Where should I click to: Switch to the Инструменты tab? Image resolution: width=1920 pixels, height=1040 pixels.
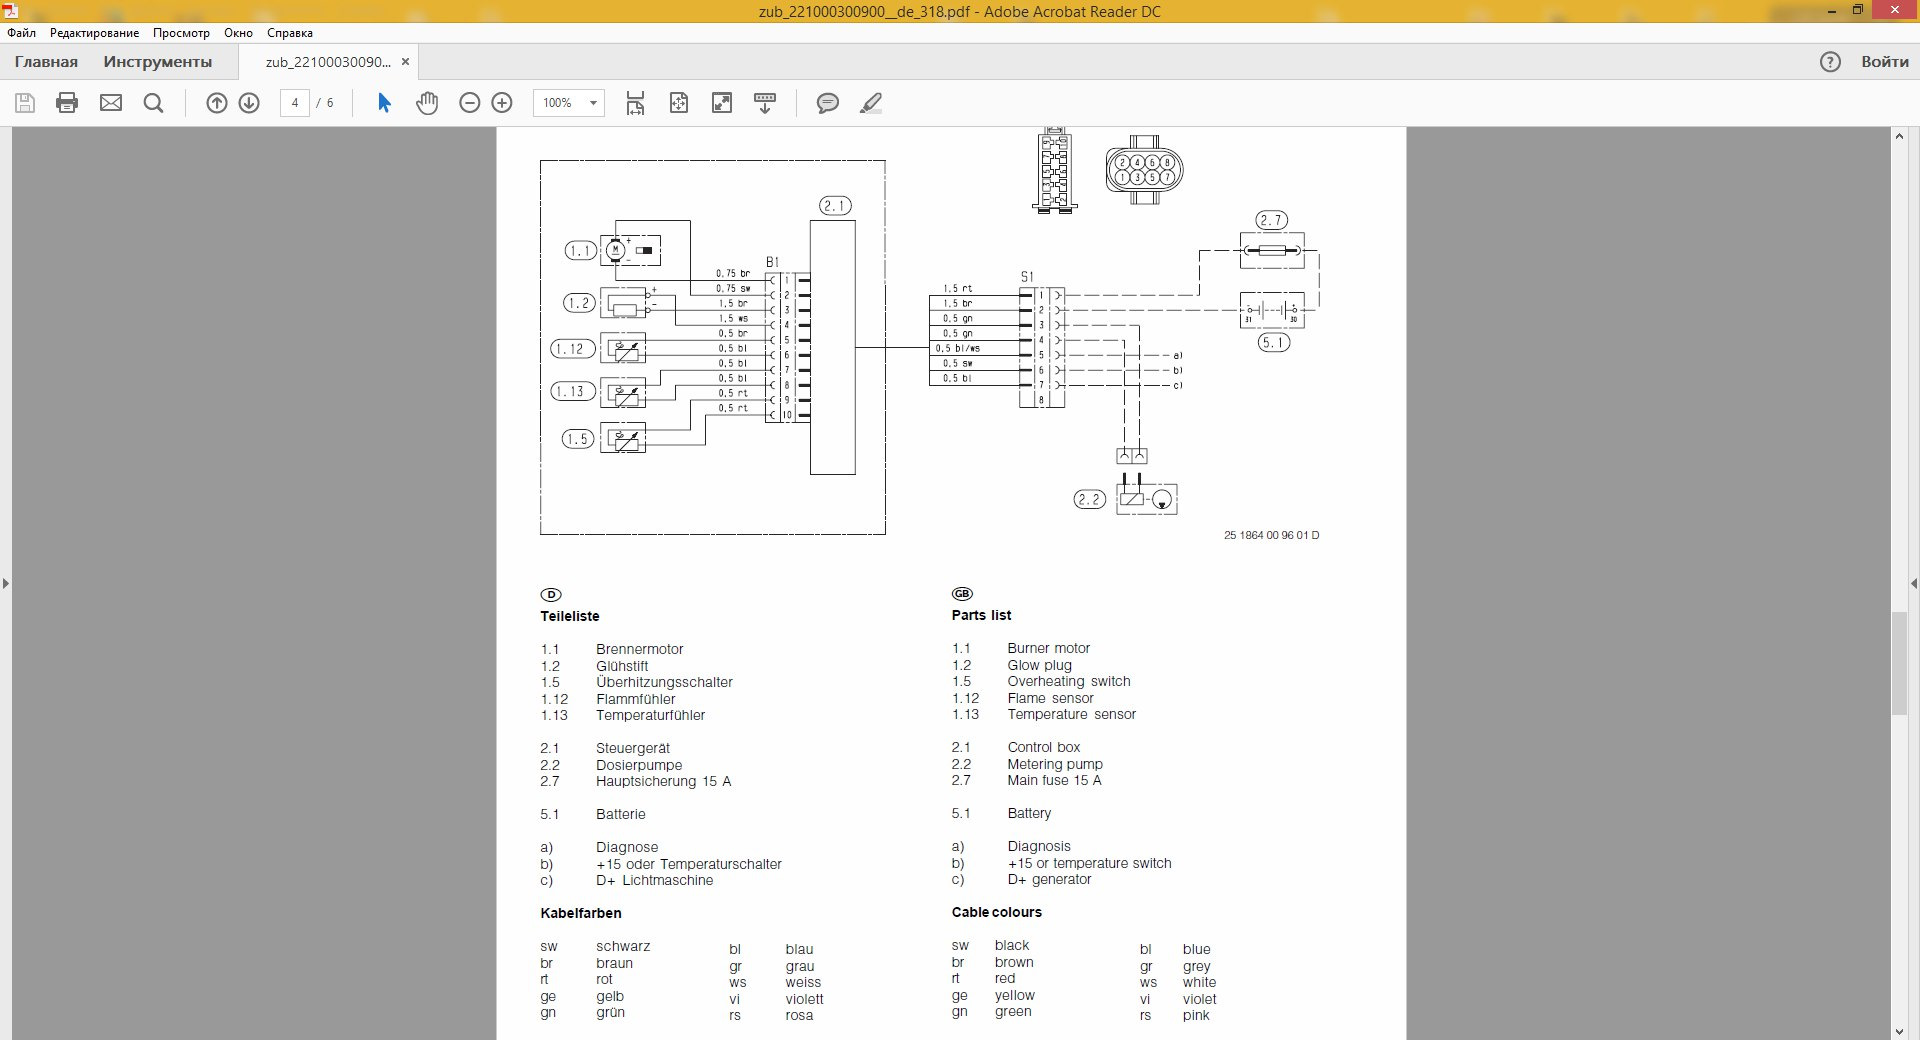pos(158,62)
